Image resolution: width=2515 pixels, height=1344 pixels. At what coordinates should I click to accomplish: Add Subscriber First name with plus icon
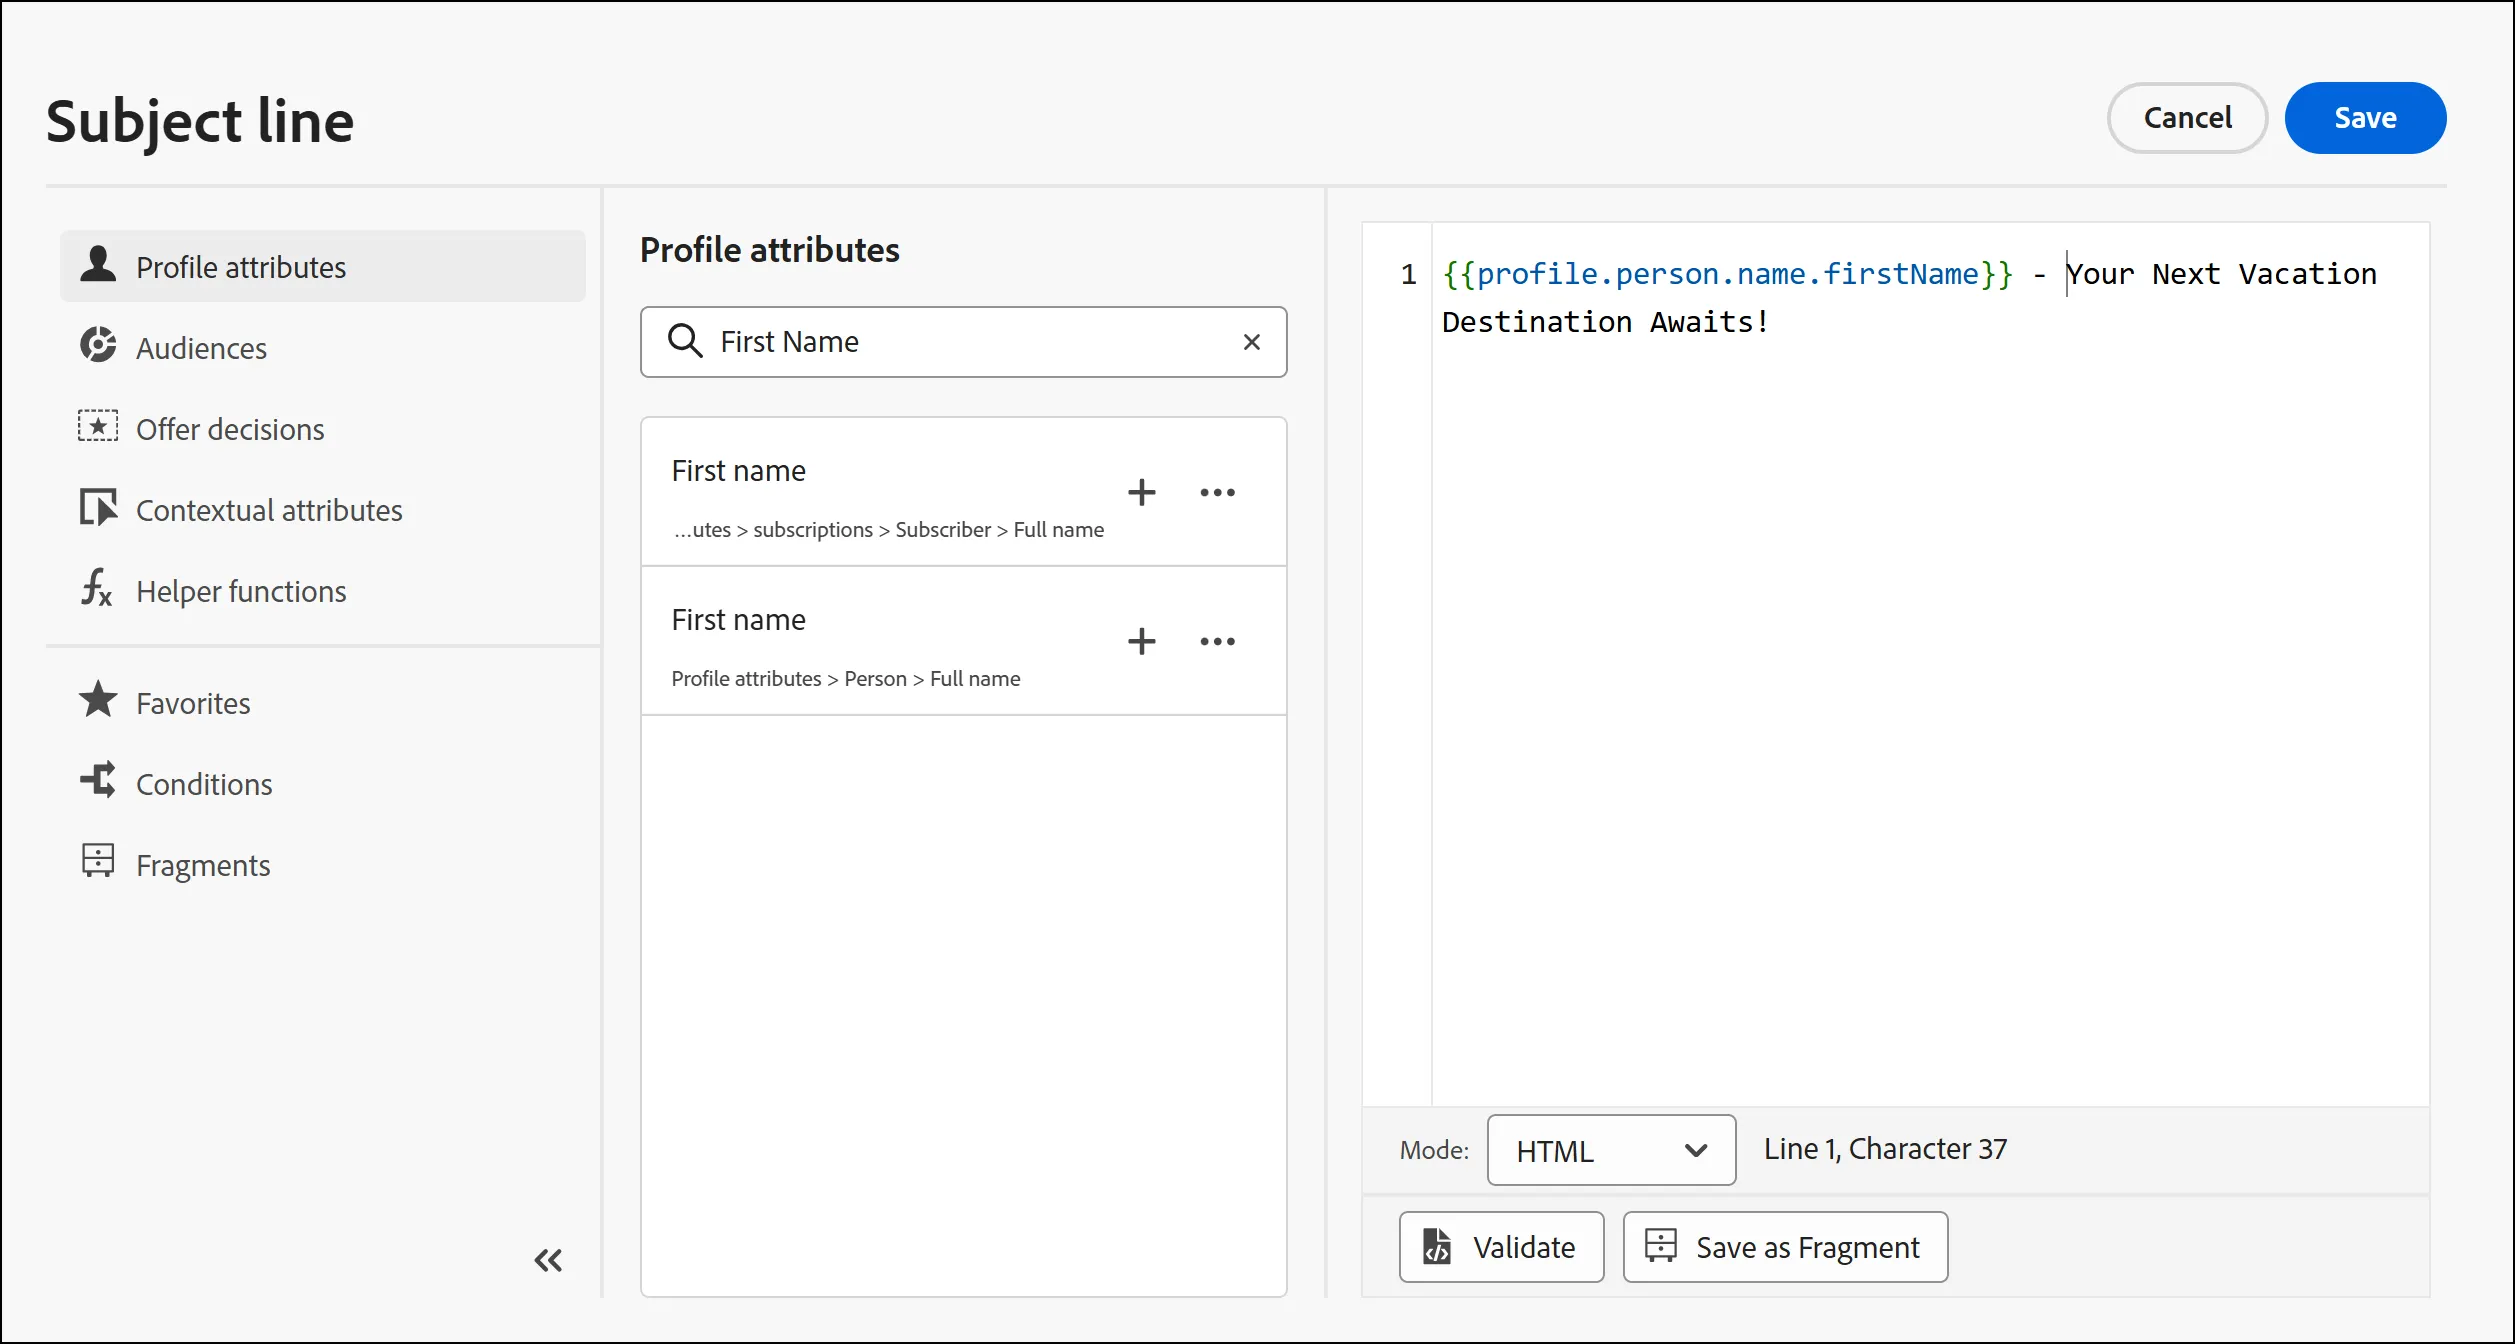tap(1141, 492)
